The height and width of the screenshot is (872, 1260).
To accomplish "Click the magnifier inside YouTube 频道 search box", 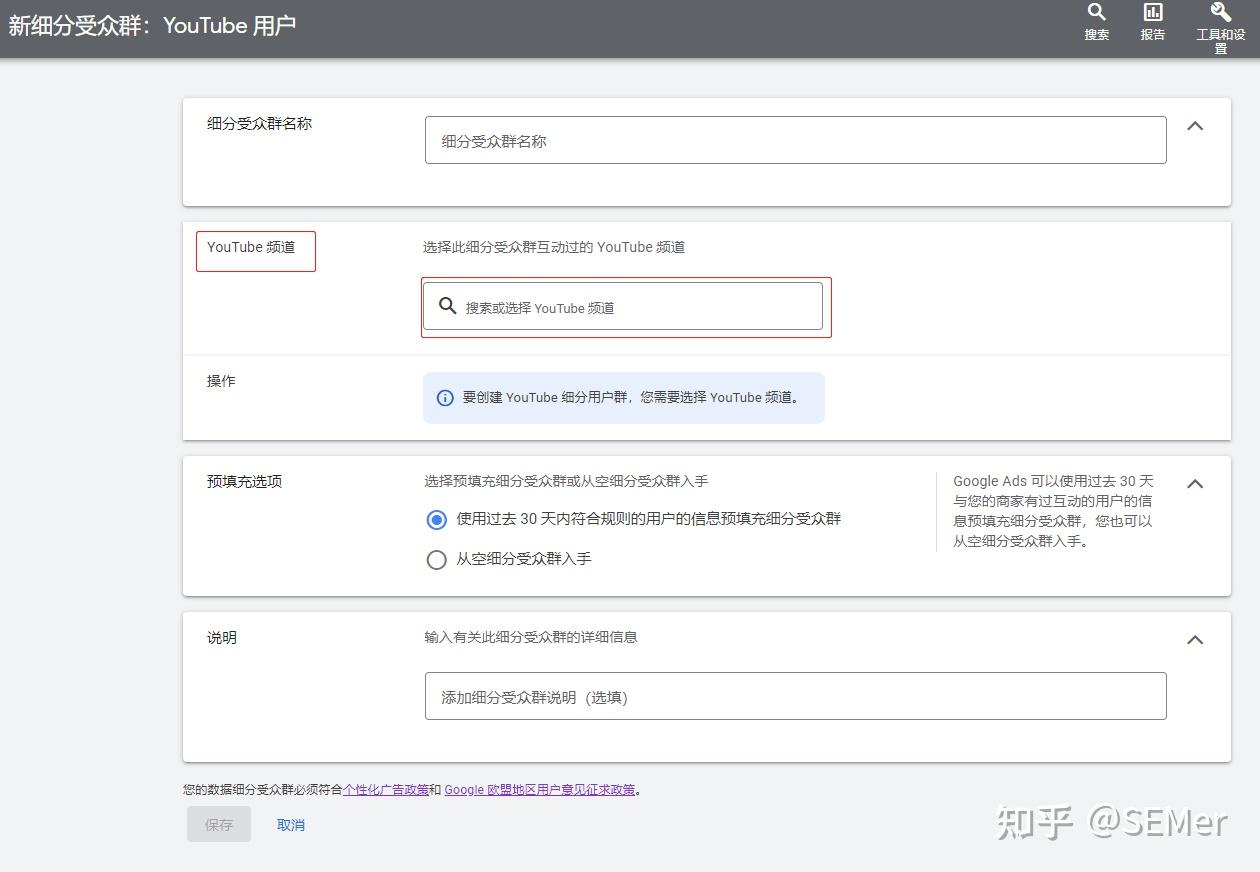I will 448,306.
